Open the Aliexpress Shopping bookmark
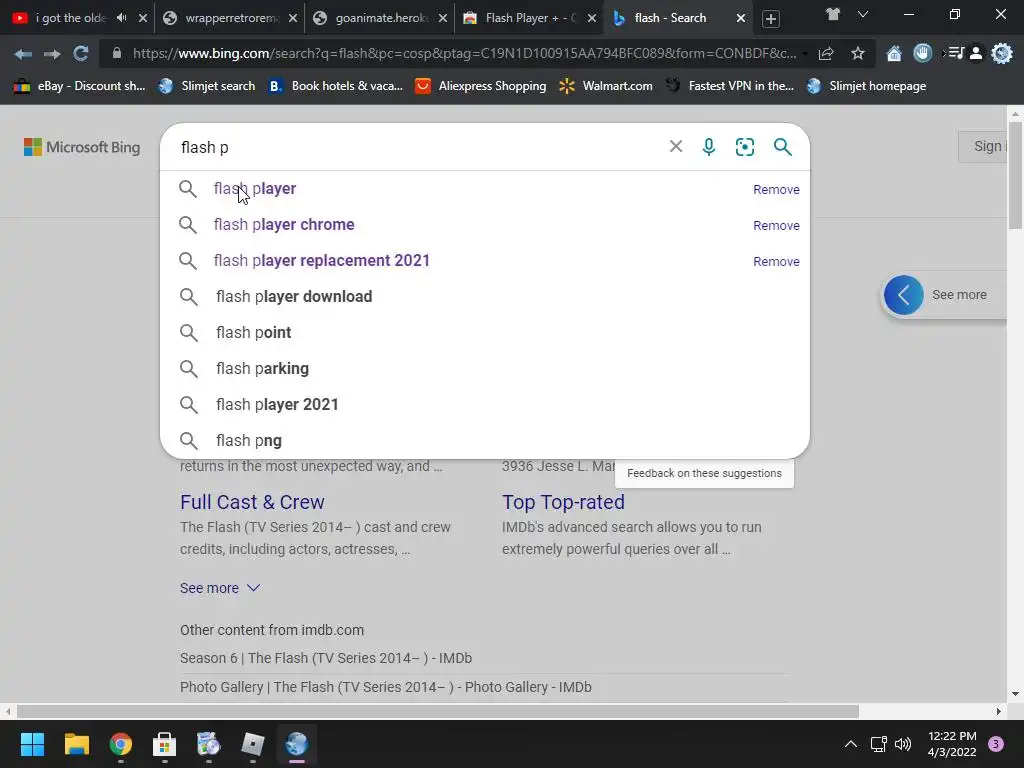The height and width of the screenshot is (768, 1024). (x=481, y=86)
